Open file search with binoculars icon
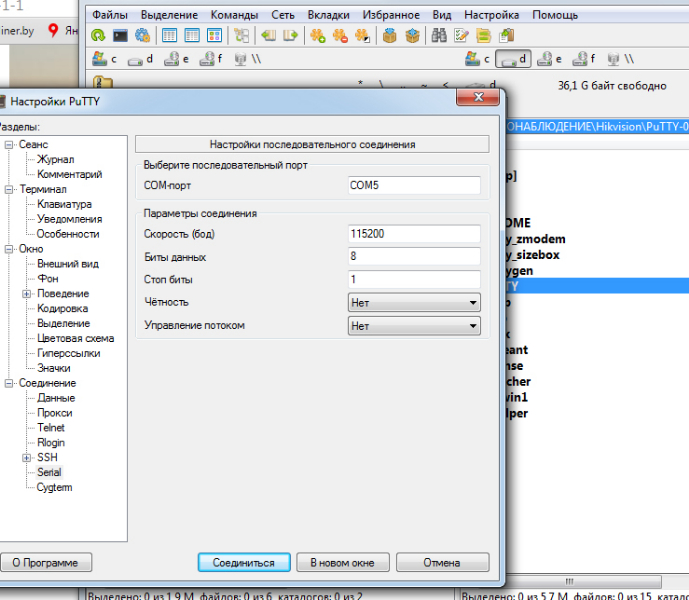 (439, 35)
